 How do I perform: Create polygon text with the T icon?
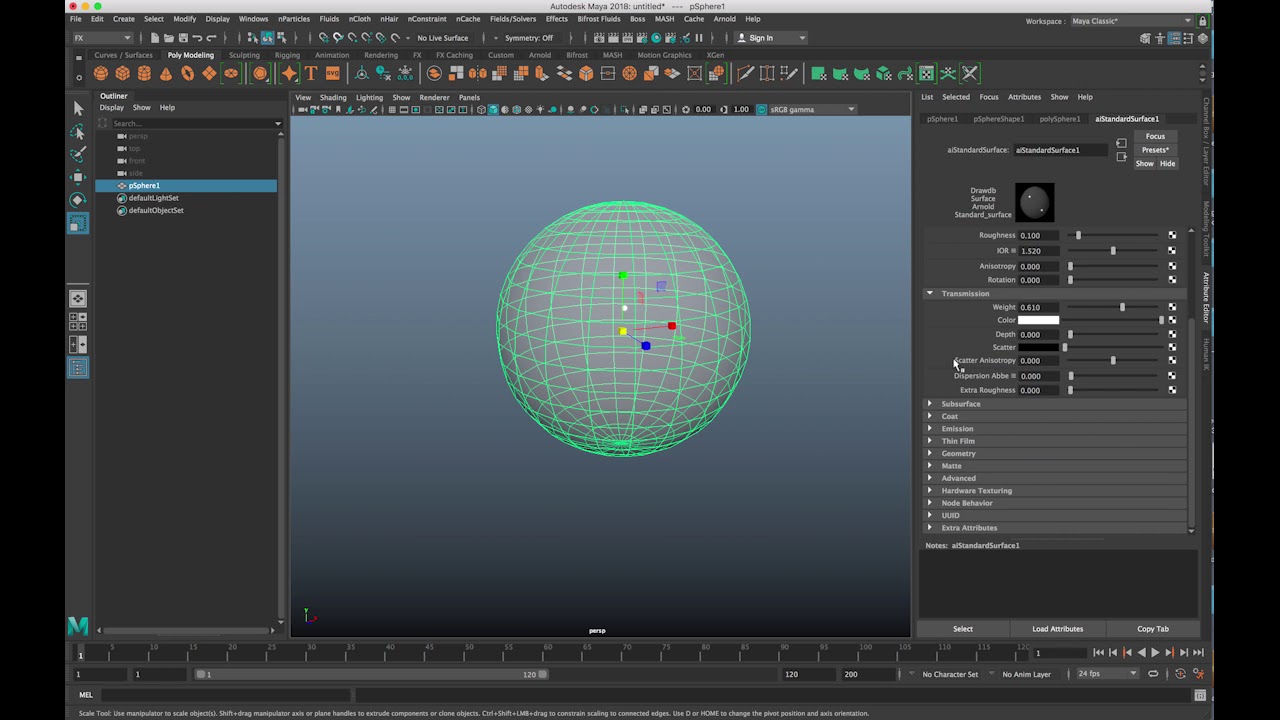point(311,73)
